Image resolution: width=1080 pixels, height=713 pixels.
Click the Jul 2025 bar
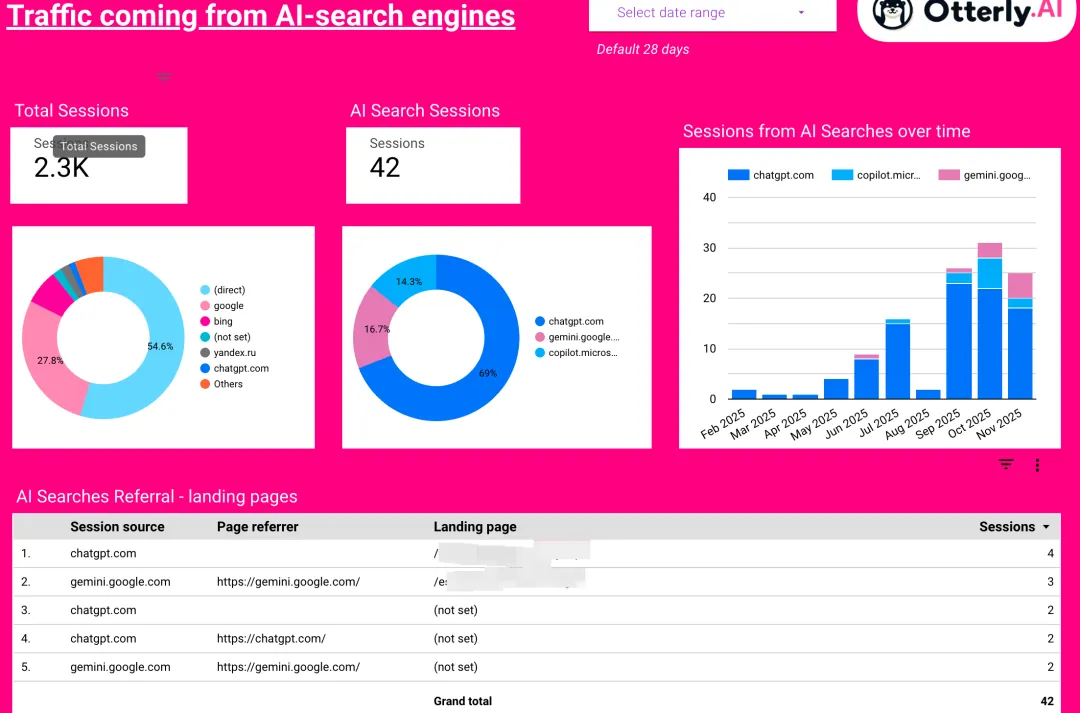tap(897, 359)
